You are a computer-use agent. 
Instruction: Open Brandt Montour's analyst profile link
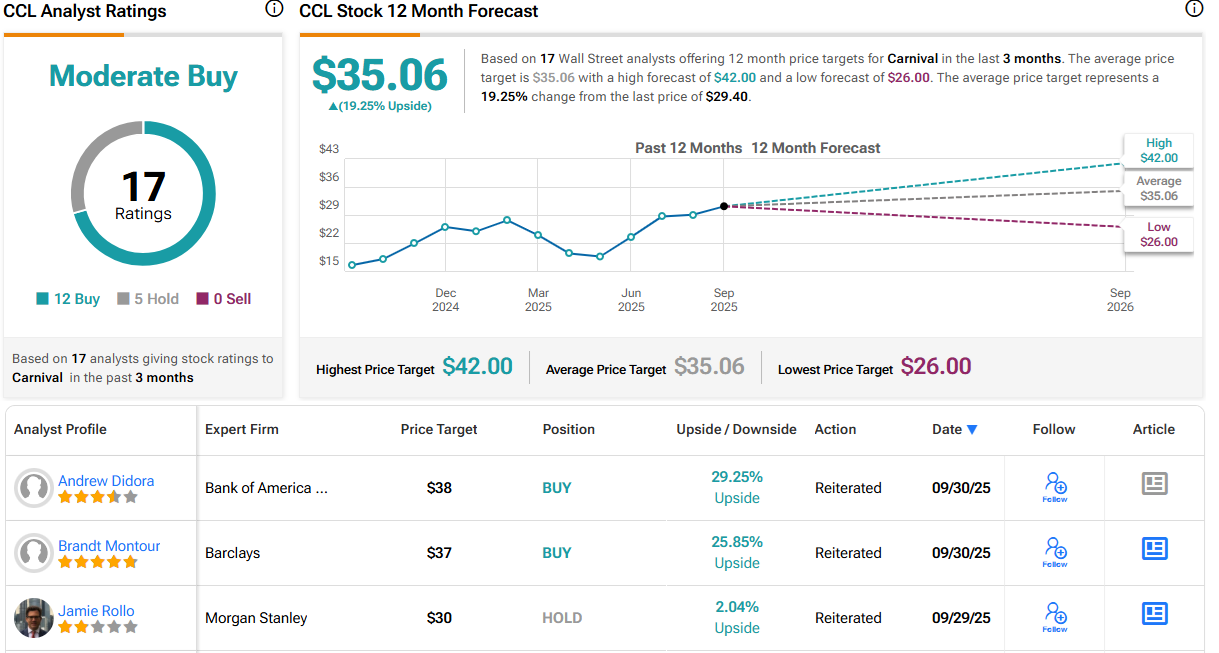pyautogui.click(x=109, y=546)
